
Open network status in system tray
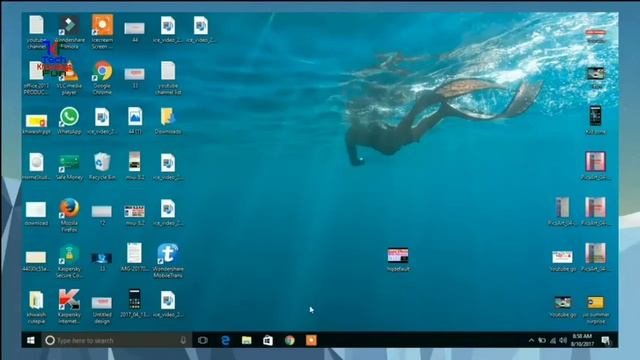click(x=553, y=340)
